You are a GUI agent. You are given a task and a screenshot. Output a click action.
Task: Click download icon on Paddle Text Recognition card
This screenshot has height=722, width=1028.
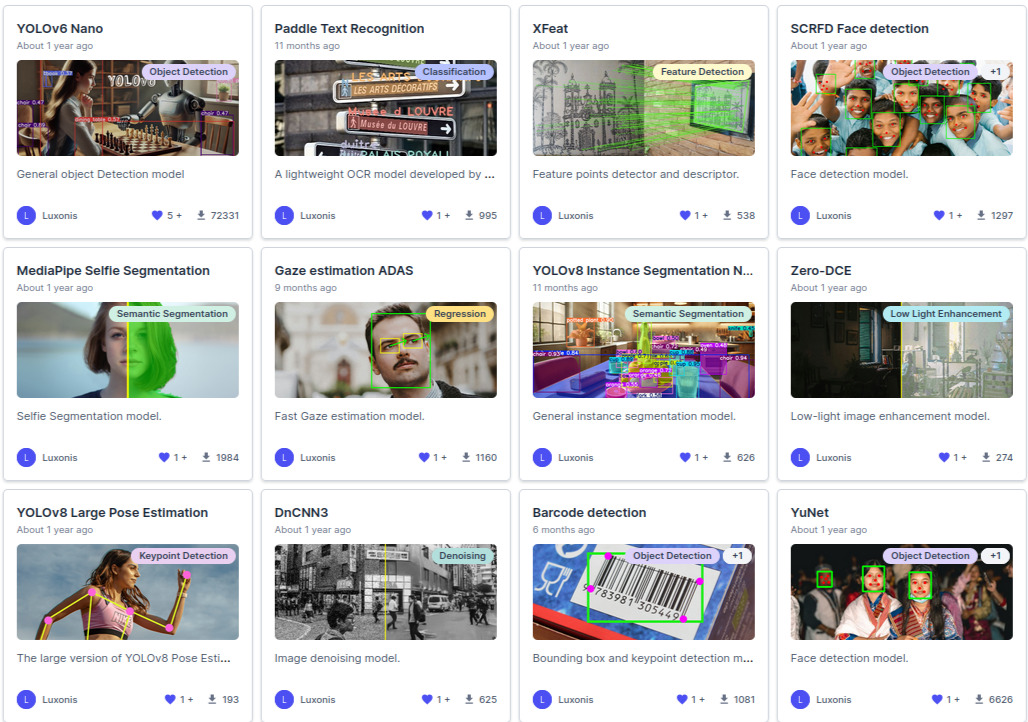[469, 215]
